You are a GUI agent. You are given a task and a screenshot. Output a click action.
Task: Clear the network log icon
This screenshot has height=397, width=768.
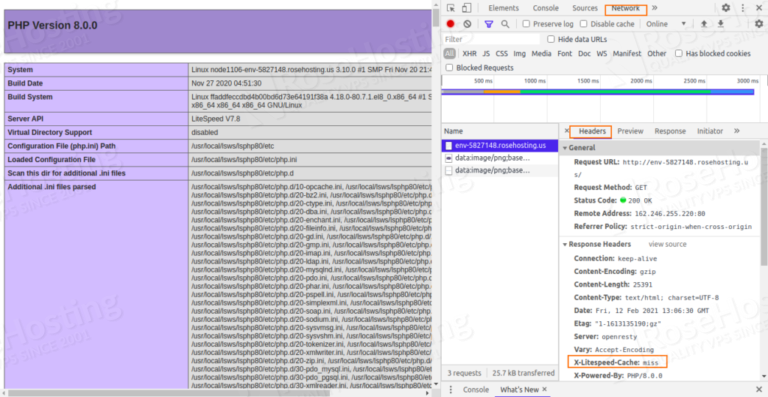pyautogui.click(x=467, y=24)
